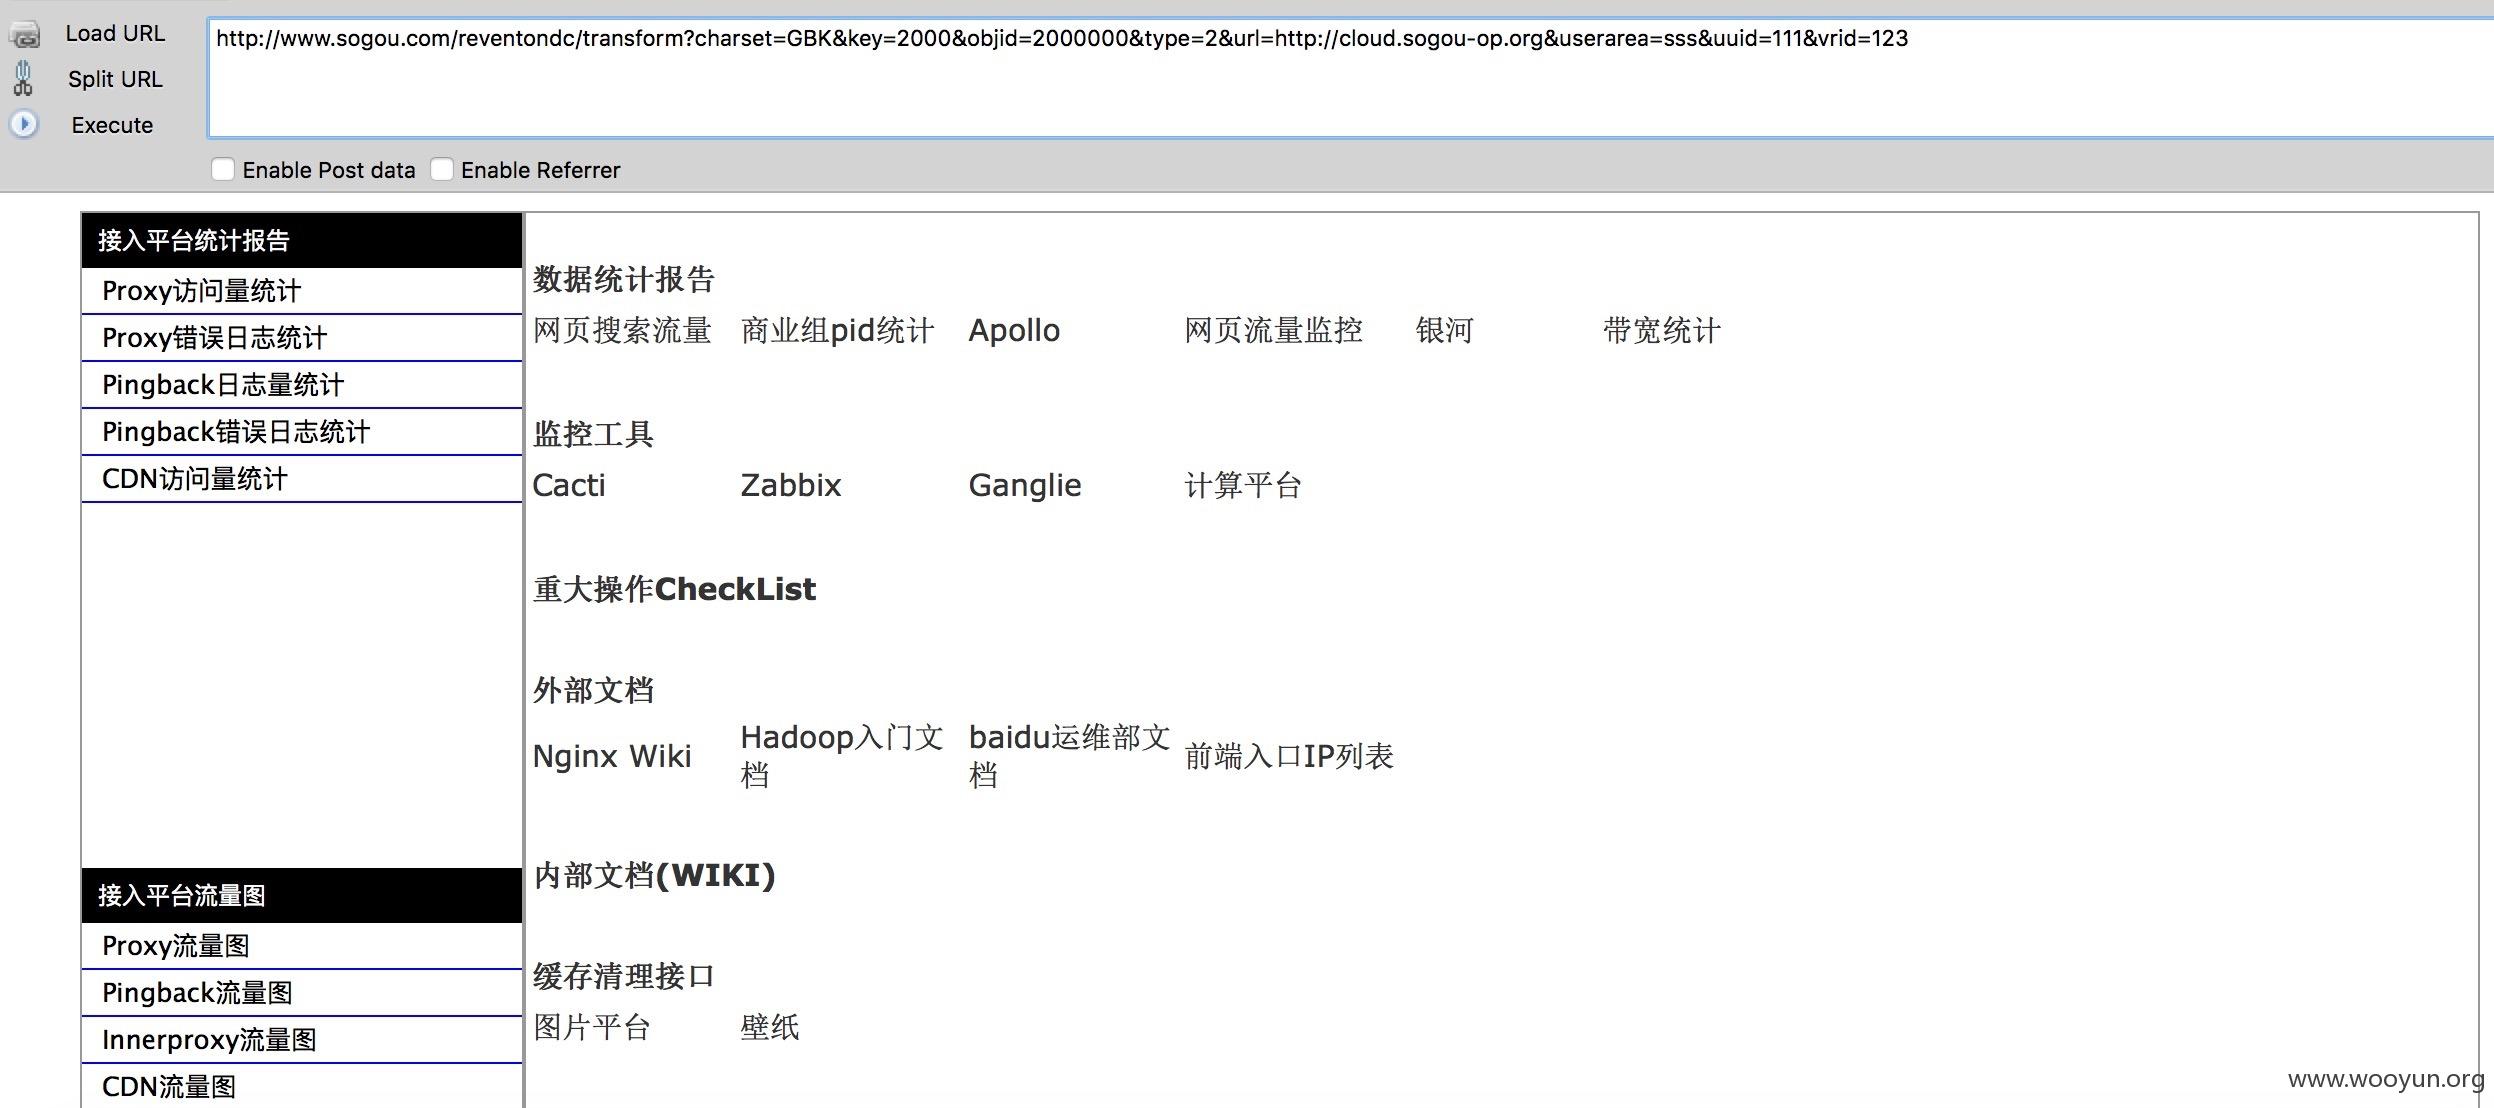Open CDN访问量统计 in sidebar
The height and width of the screenshot is (1108, 2494).
coord(302,479)
